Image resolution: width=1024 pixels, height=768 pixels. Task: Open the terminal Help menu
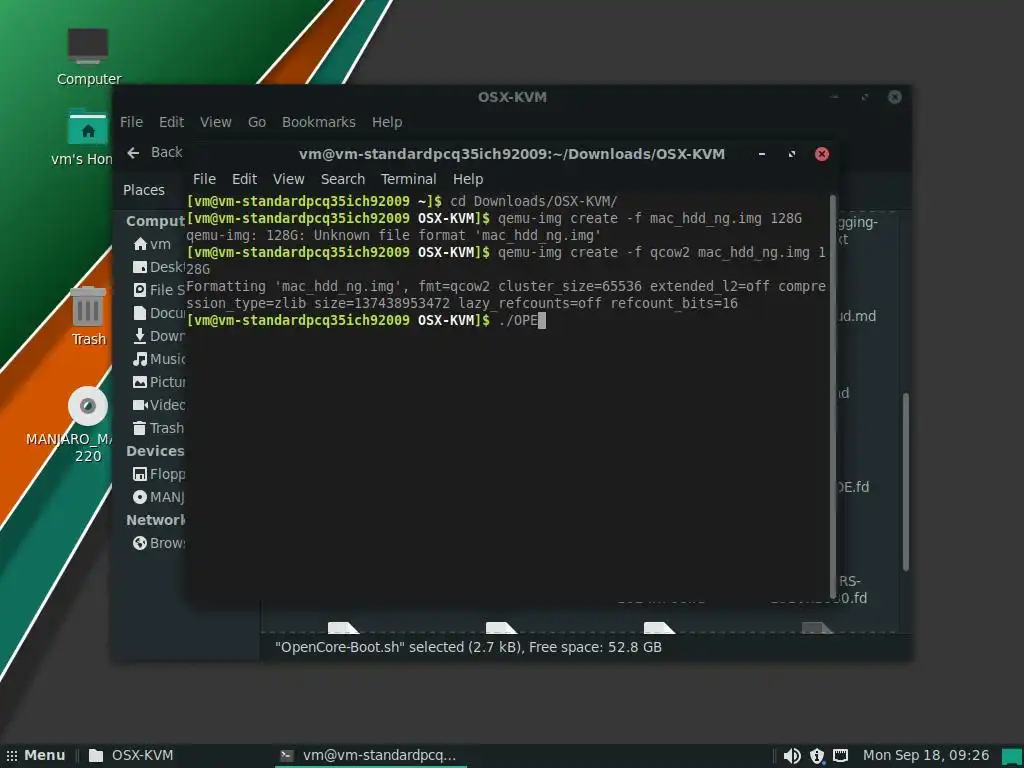(x=468, y=179)
